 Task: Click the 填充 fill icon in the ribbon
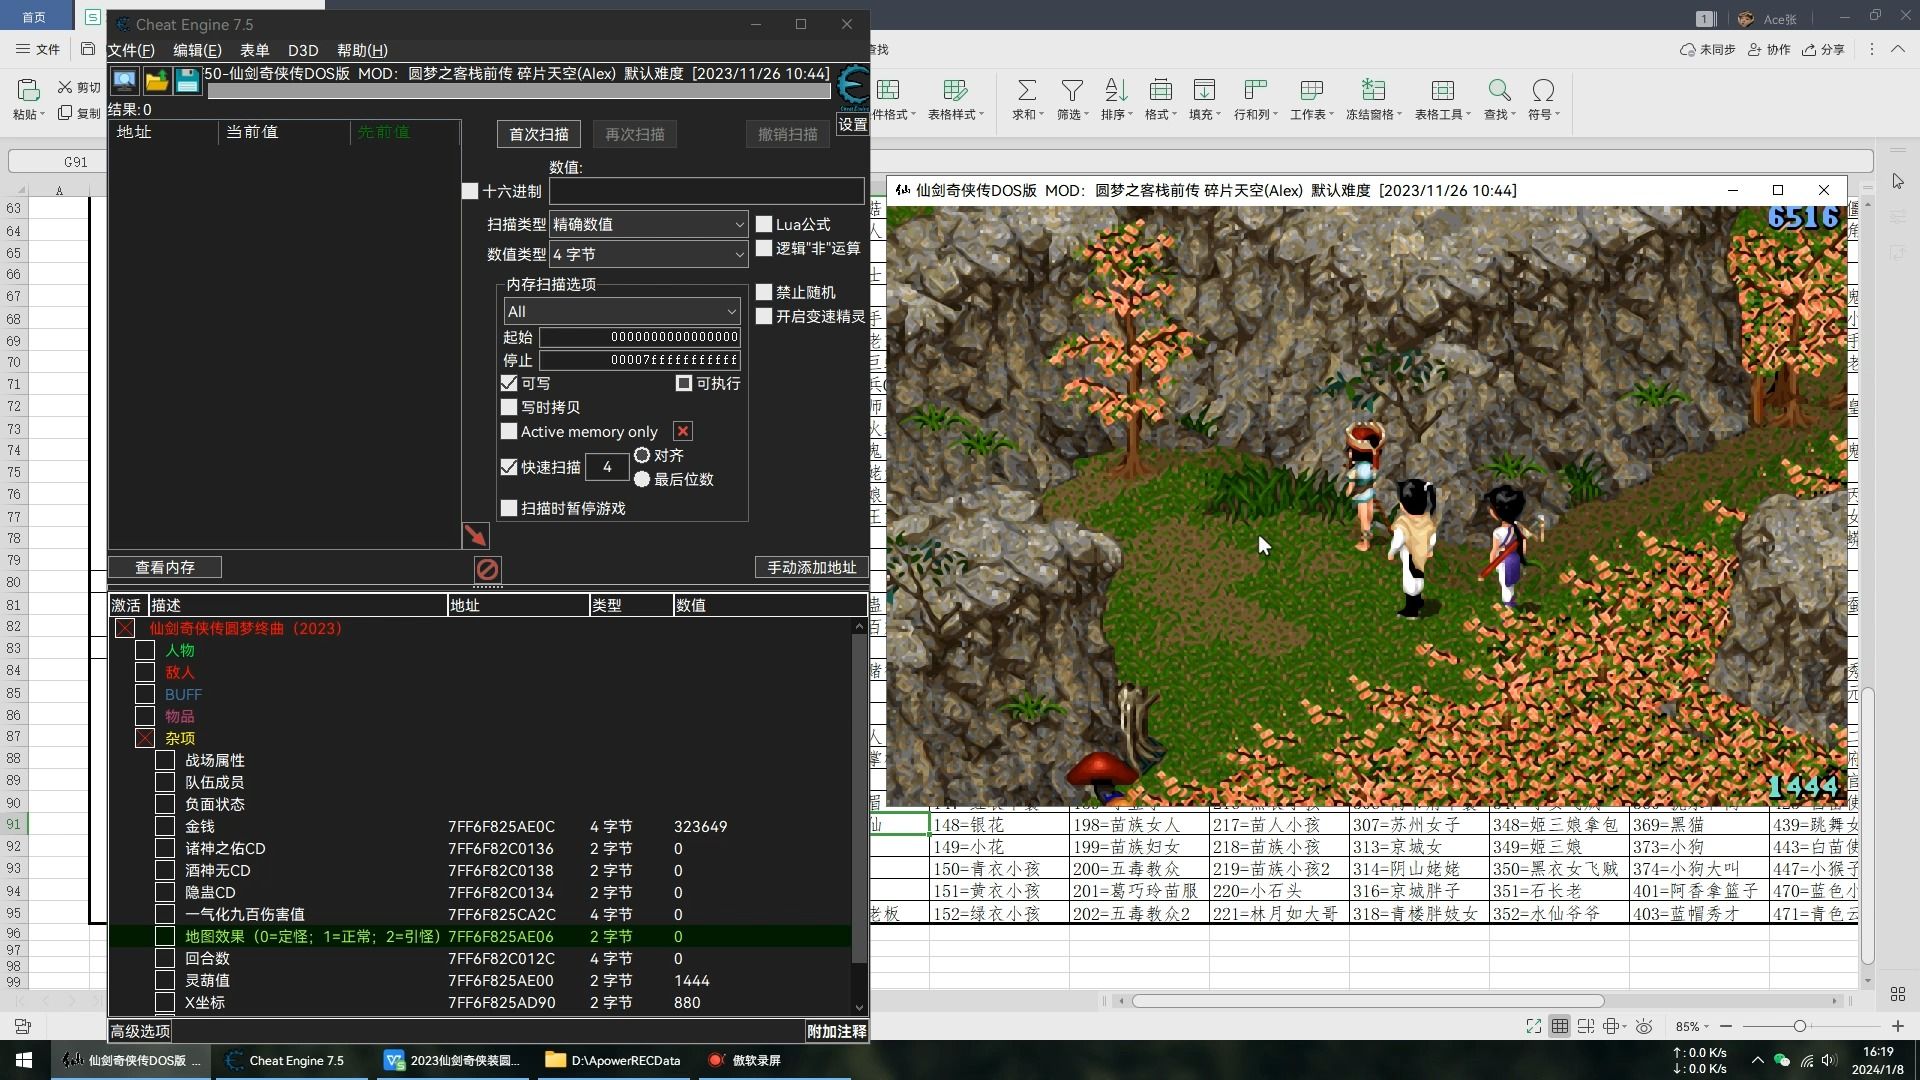1204,91
